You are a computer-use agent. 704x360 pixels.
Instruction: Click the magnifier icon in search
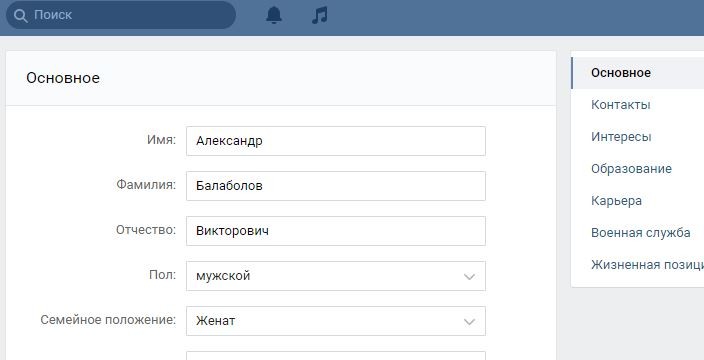[21, 15]
